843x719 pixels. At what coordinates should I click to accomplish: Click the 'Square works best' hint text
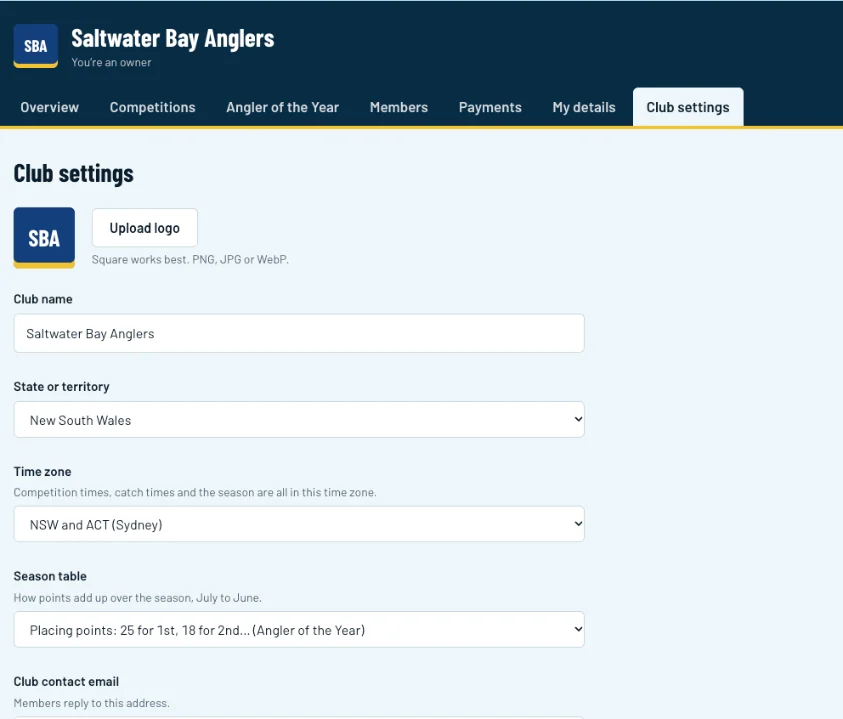pyautogui.click(x=190, y=259)
